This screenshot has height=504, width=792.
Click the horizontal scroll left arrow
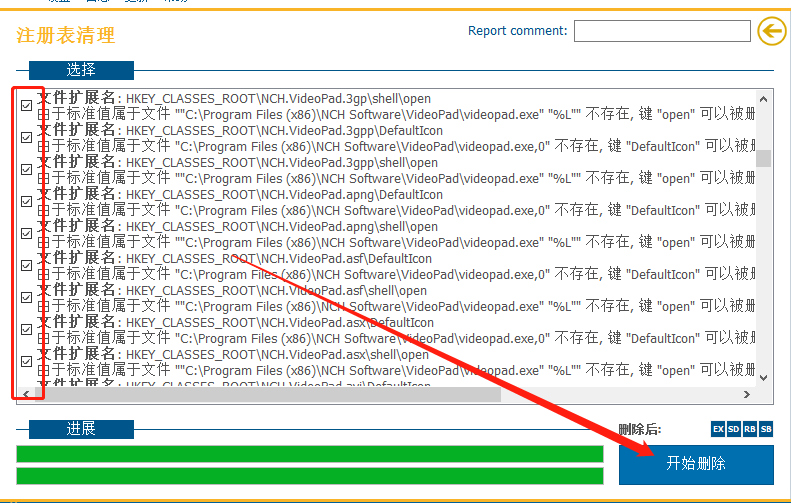(x=26, y=394)
